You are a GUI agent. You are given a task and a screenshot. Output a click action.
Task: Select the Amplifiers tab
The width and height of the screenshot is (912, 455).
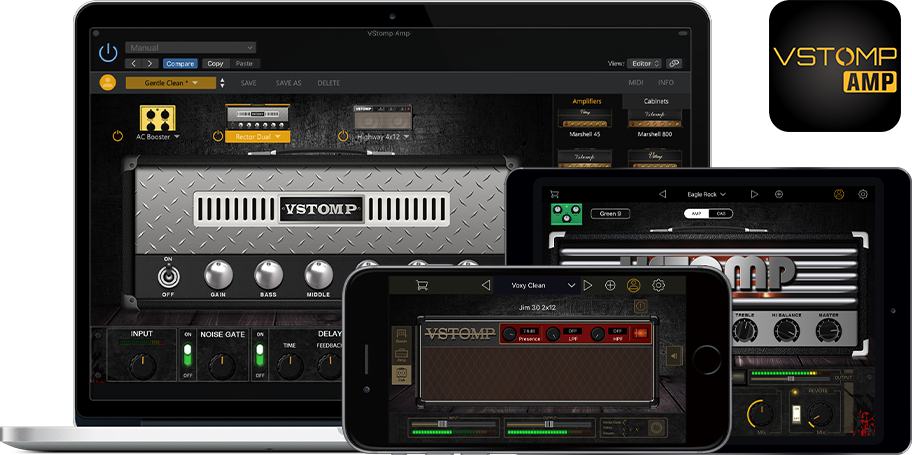[x=587, y=101]
